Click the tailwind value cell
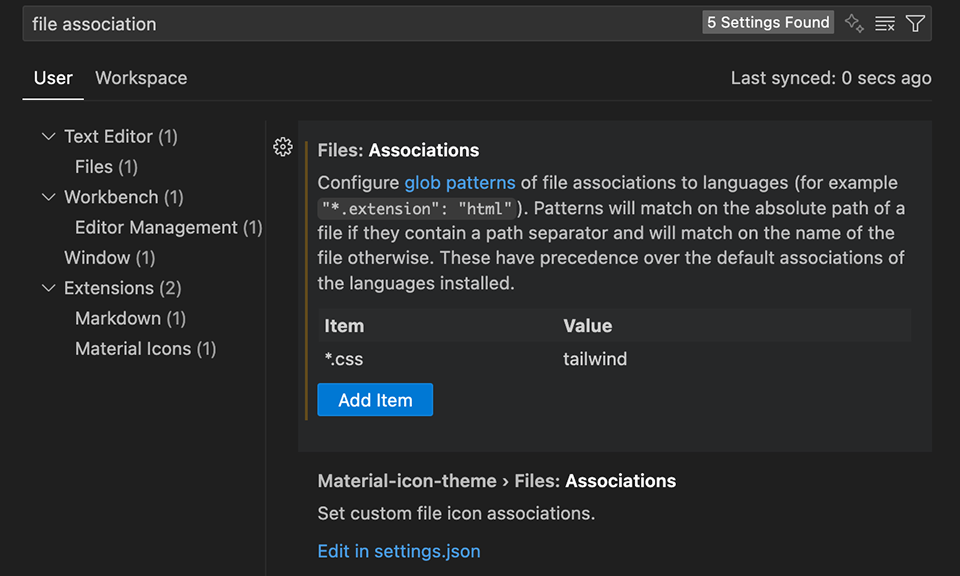Image resolution: width=960 pixels, height=576 pixels. (x=595, y=359)
